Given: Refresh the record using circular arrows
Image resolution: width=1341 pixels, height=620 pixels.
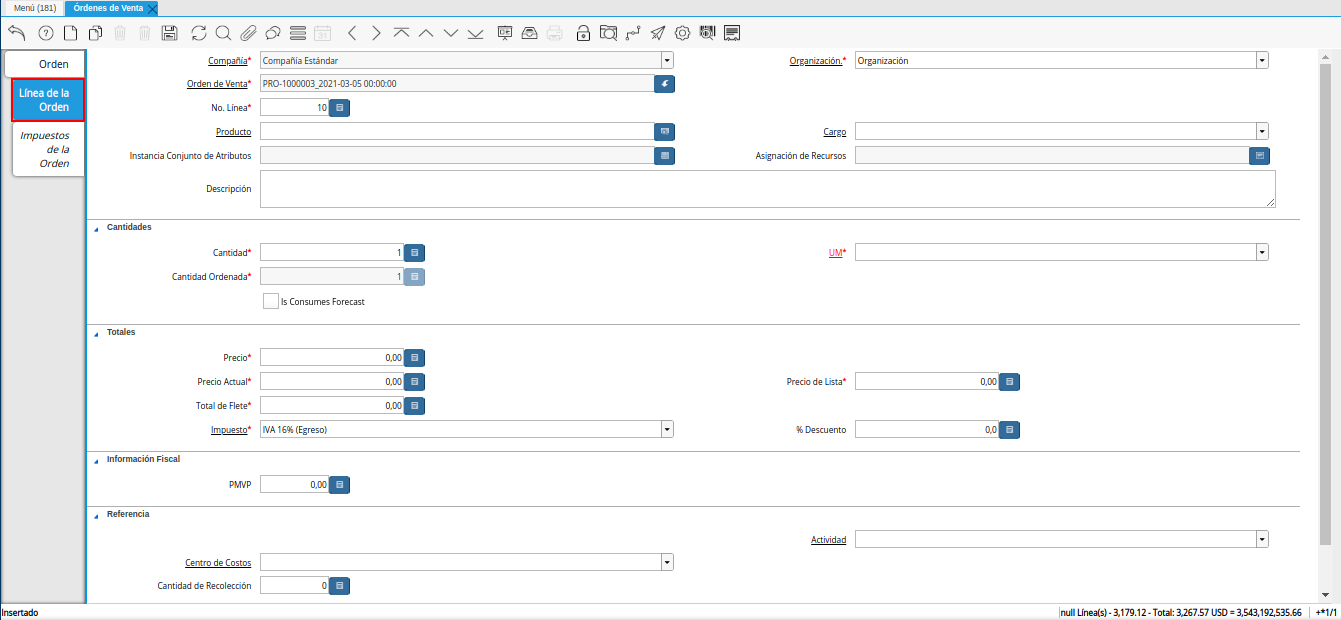Looking at the screenshot, I should tap(199, 33).
